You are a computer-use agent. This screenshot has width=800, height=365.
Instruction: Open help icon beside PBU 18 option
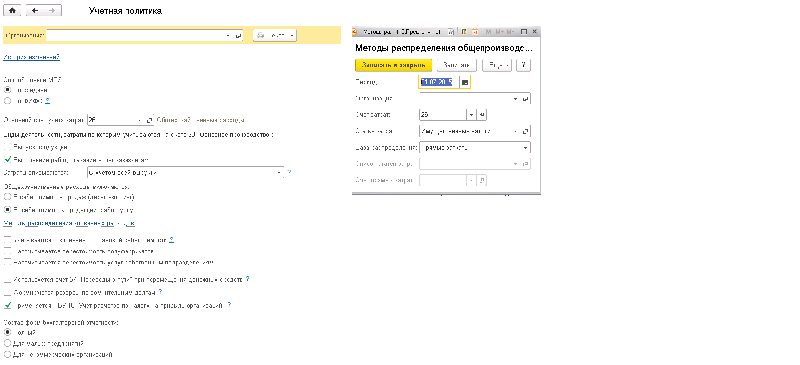coord(229,305)
